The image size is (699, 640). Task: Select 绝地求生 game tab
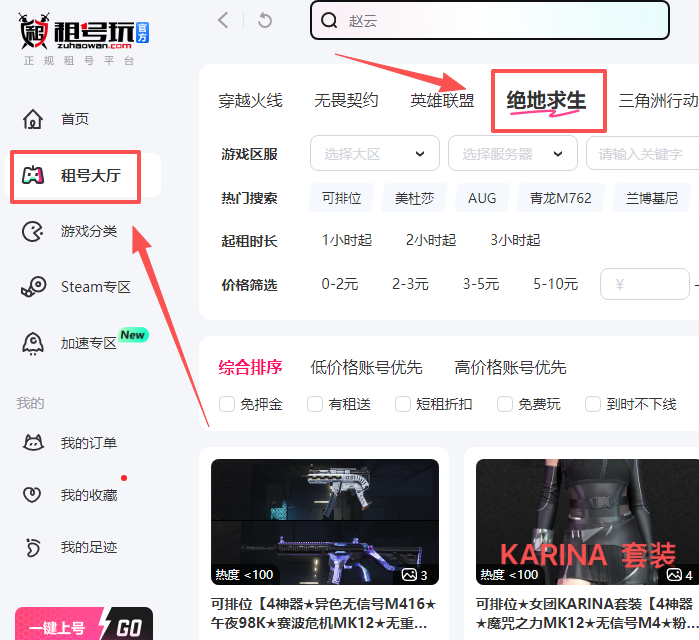(x=547, y=101)
